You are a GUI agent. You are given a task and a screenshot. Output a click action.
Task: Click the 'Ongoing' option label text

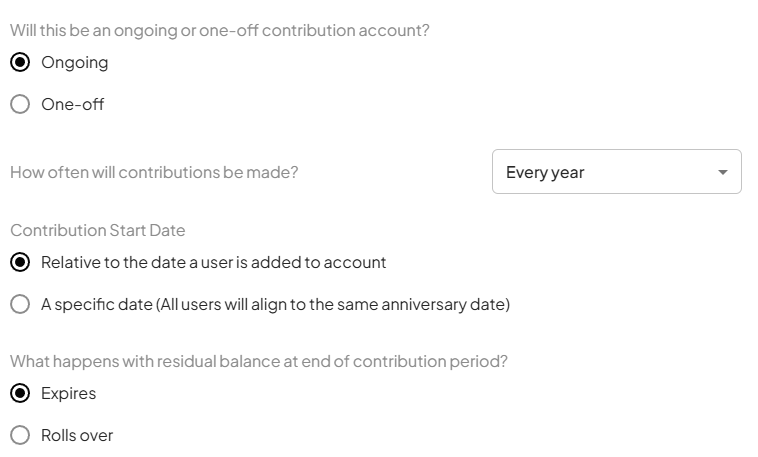coord(74,62)
